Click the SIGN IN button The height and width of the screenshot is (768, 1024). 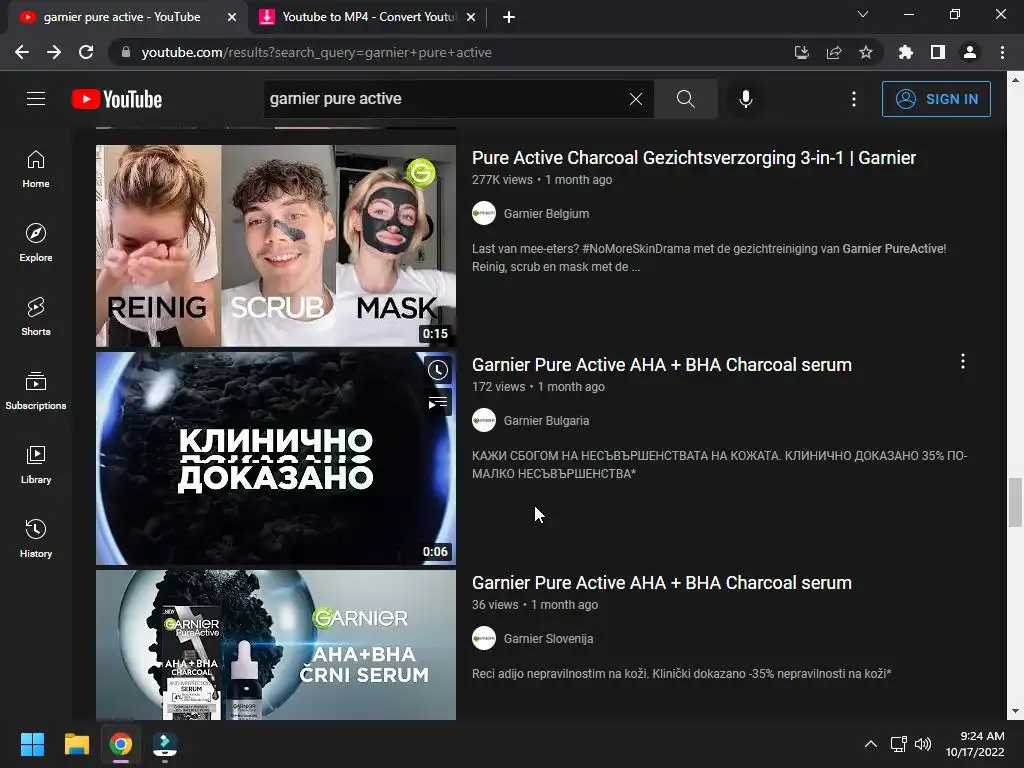(x=936, y=99)
